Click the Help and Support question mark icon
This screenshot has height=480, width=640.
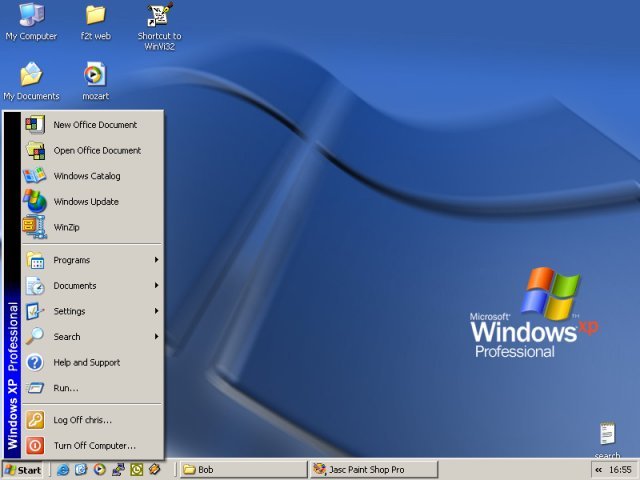click(x=35, y=362)
